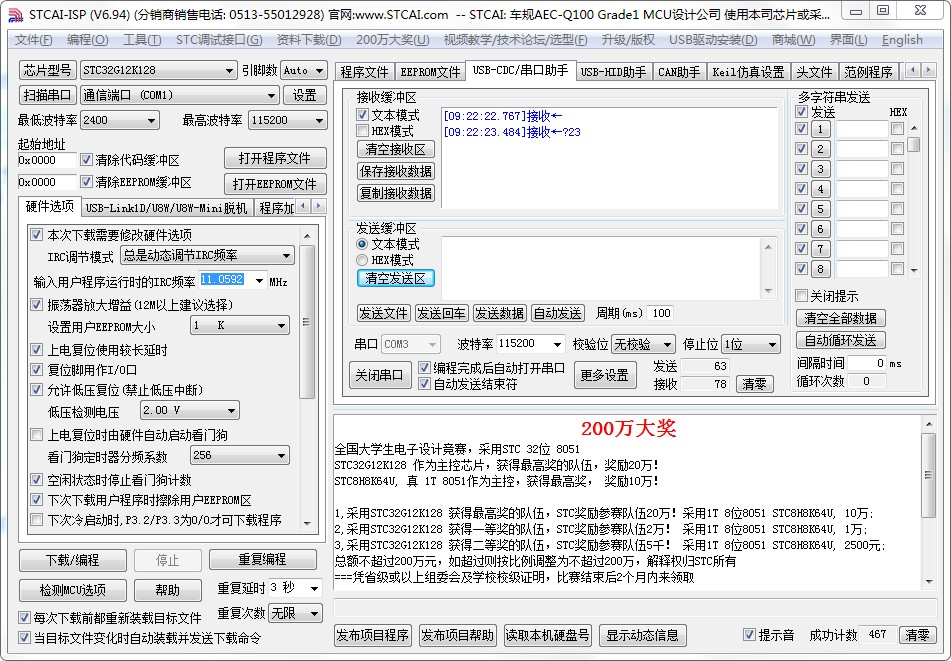This screenshot has width=951, height=661.
Task: Click the 自动循环发送 button
Action: [840, 340]
